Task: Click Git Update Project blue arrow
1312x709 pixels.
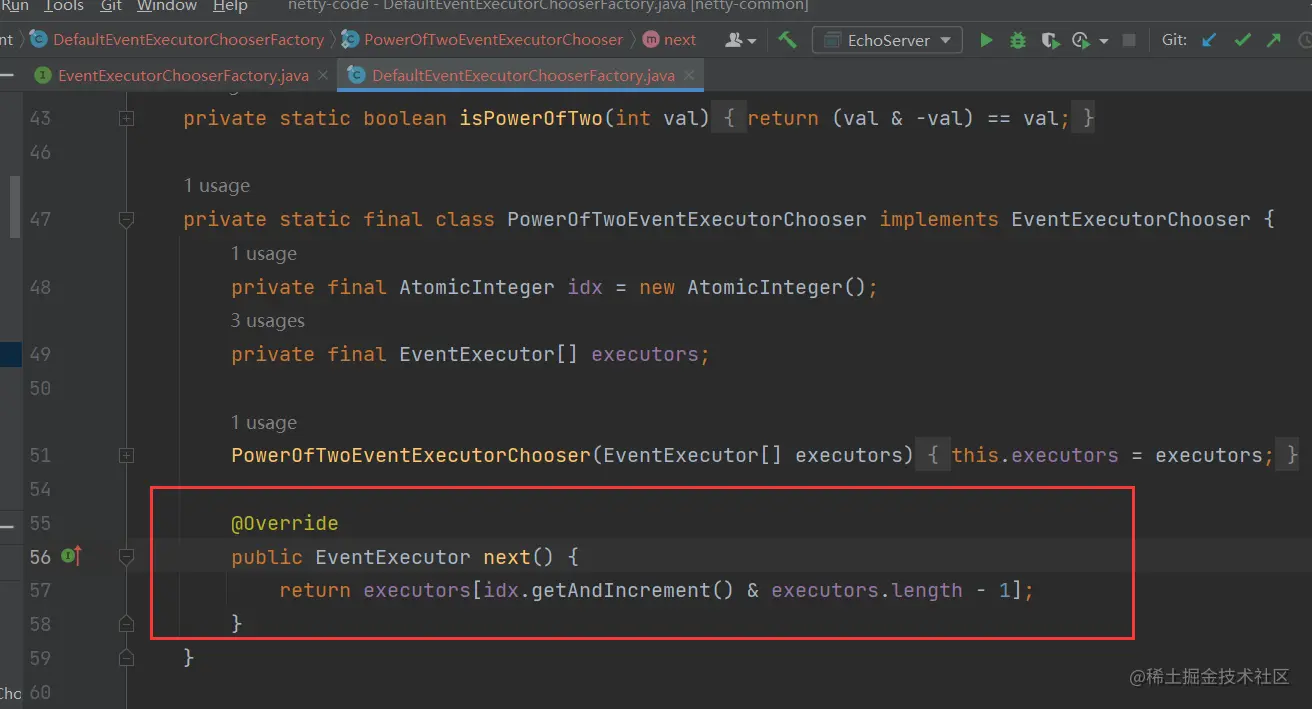Action: pyautogui.click(x=1210, y=40)
